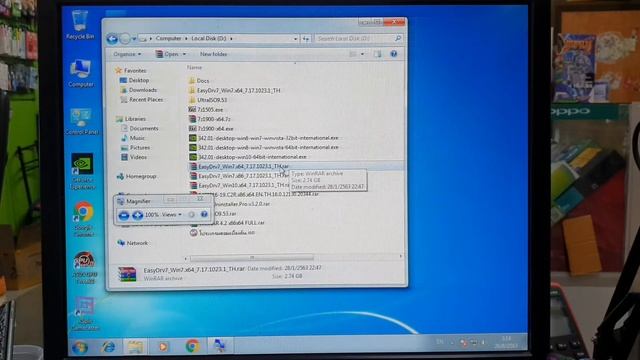Open the Control Panel desktop icon
The width and height of the screenshot is (640, 360).
81,121
